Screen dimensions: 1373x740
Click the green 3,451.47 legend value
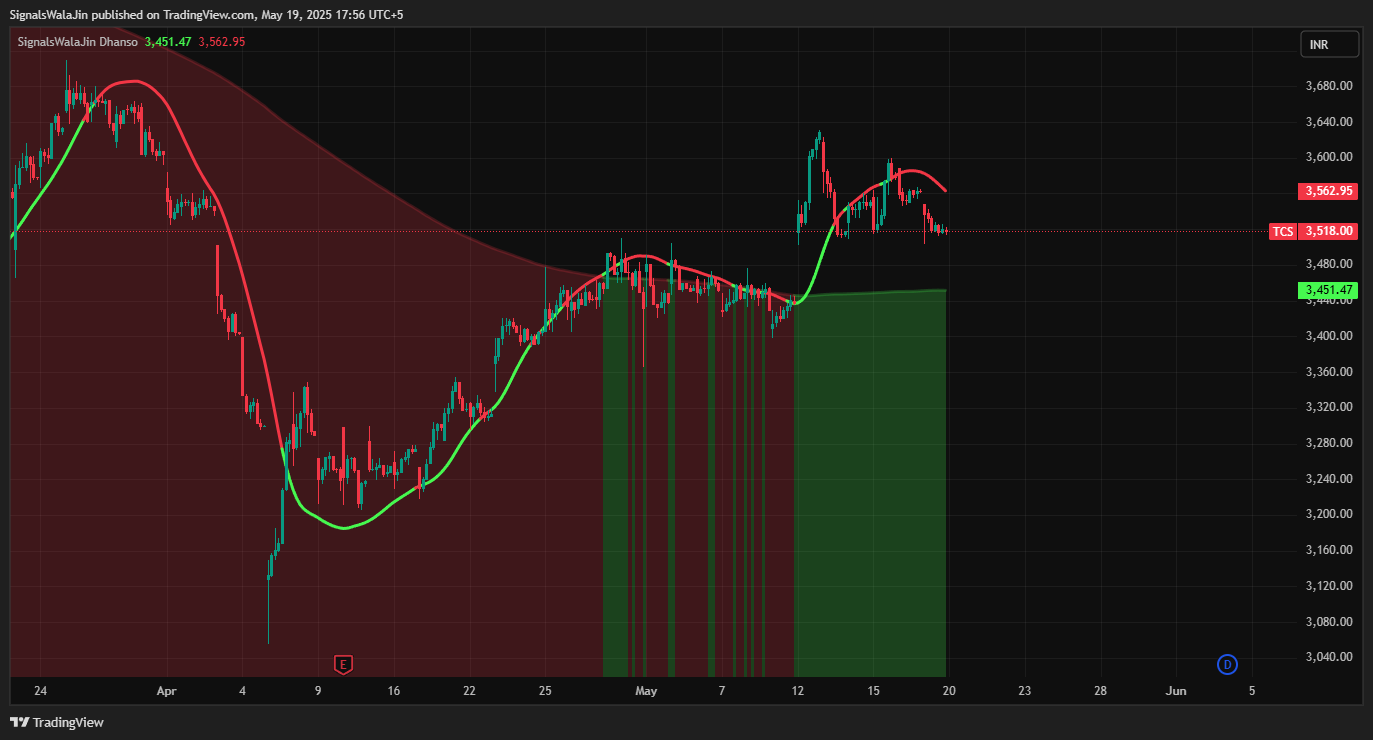168,42
